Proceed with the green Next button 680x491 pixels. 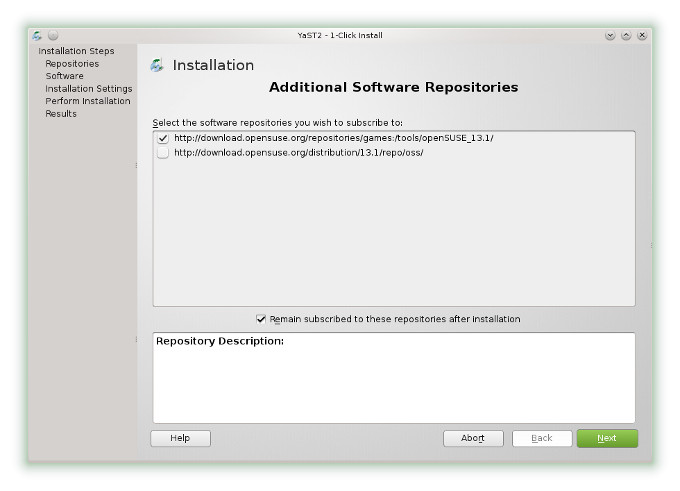coord(607,438)
